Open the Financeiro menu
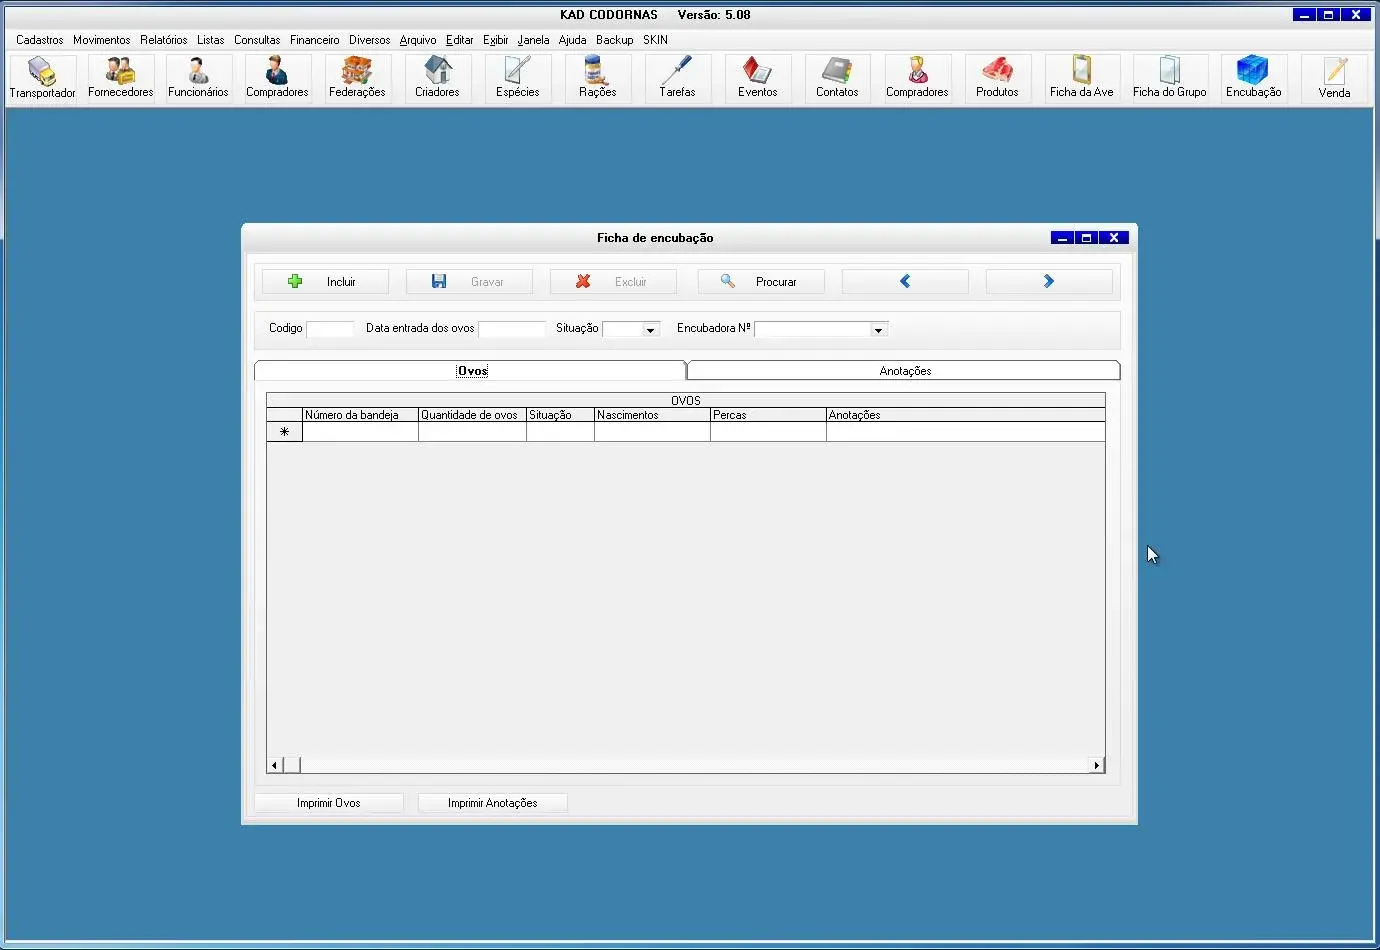 [x=314, y=40]
